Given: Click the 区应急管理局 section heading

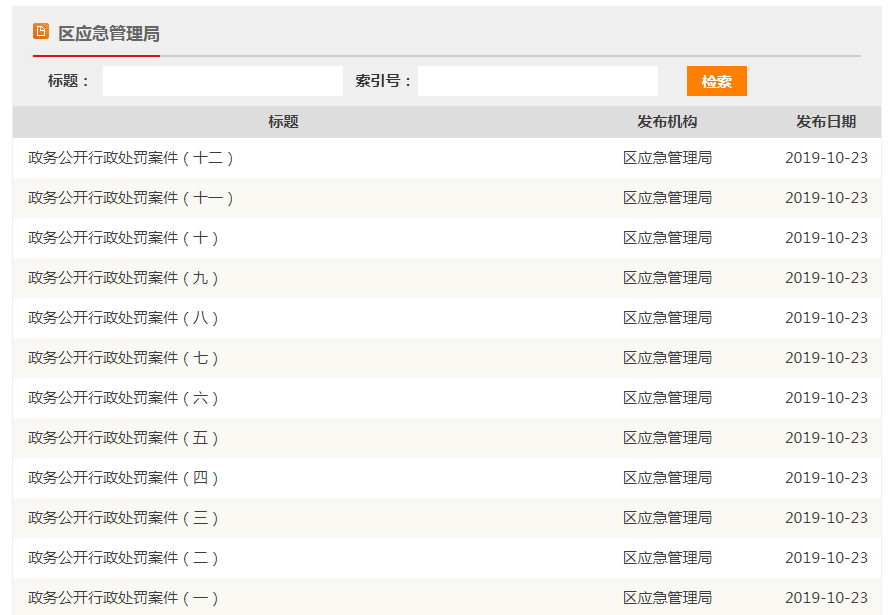Looking at the screenshot, I should (x=108, y=34).
